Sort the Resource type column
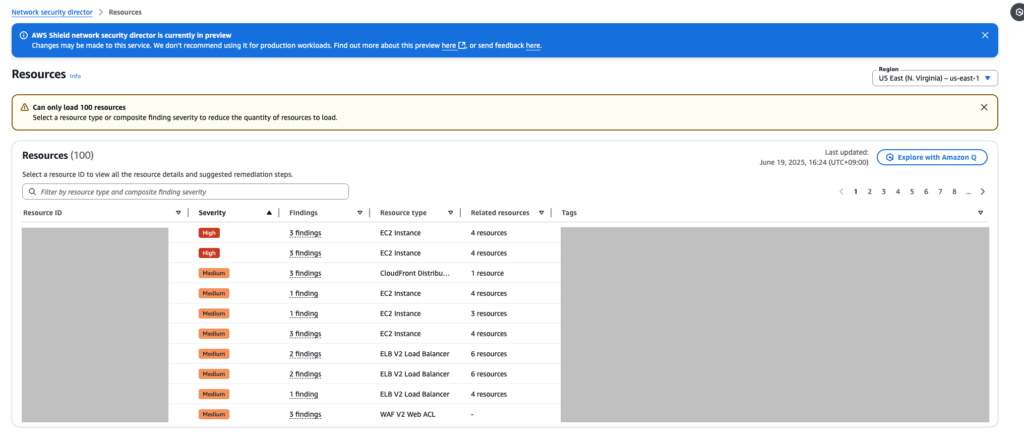This screenshot has width=1024, height=446. tap(450, 213)
